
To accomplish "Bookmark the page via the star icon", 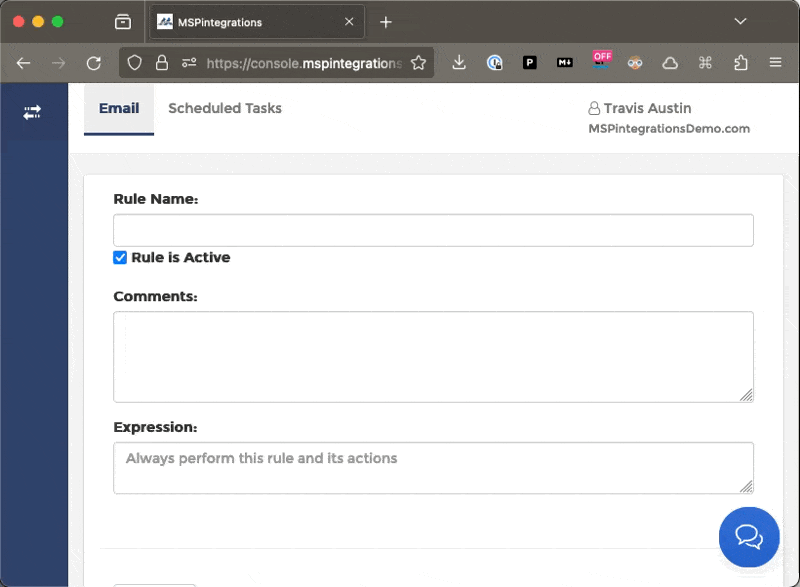I will click(419, 61).
